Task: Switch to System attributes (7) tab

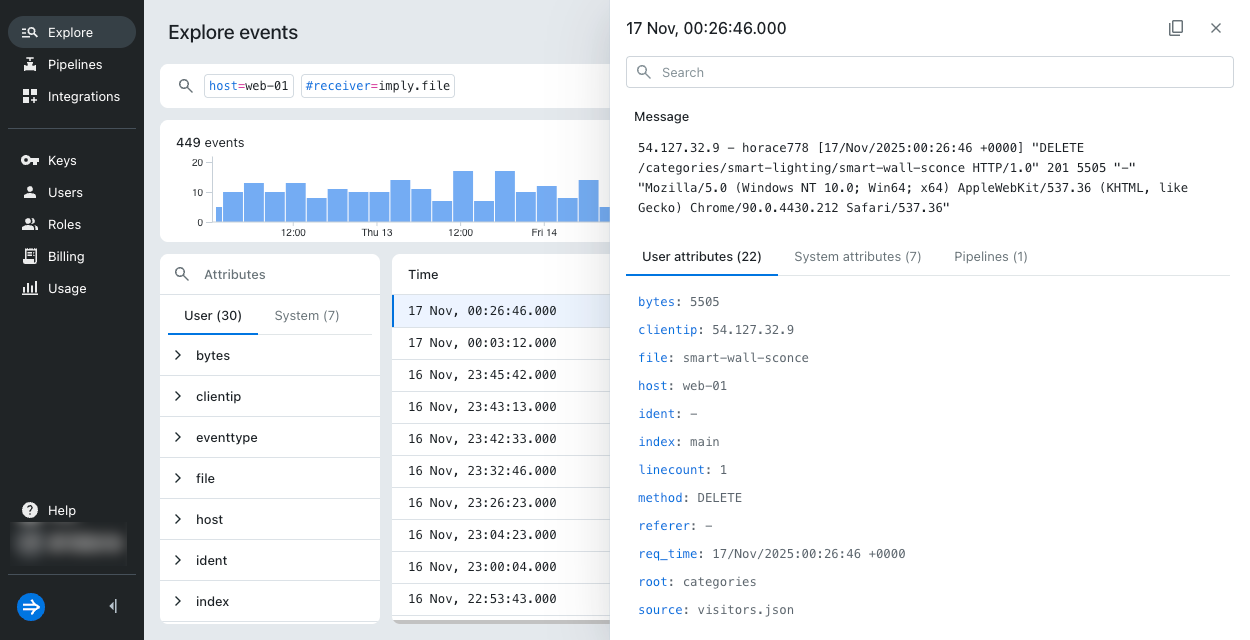Action: coord(857,257)
